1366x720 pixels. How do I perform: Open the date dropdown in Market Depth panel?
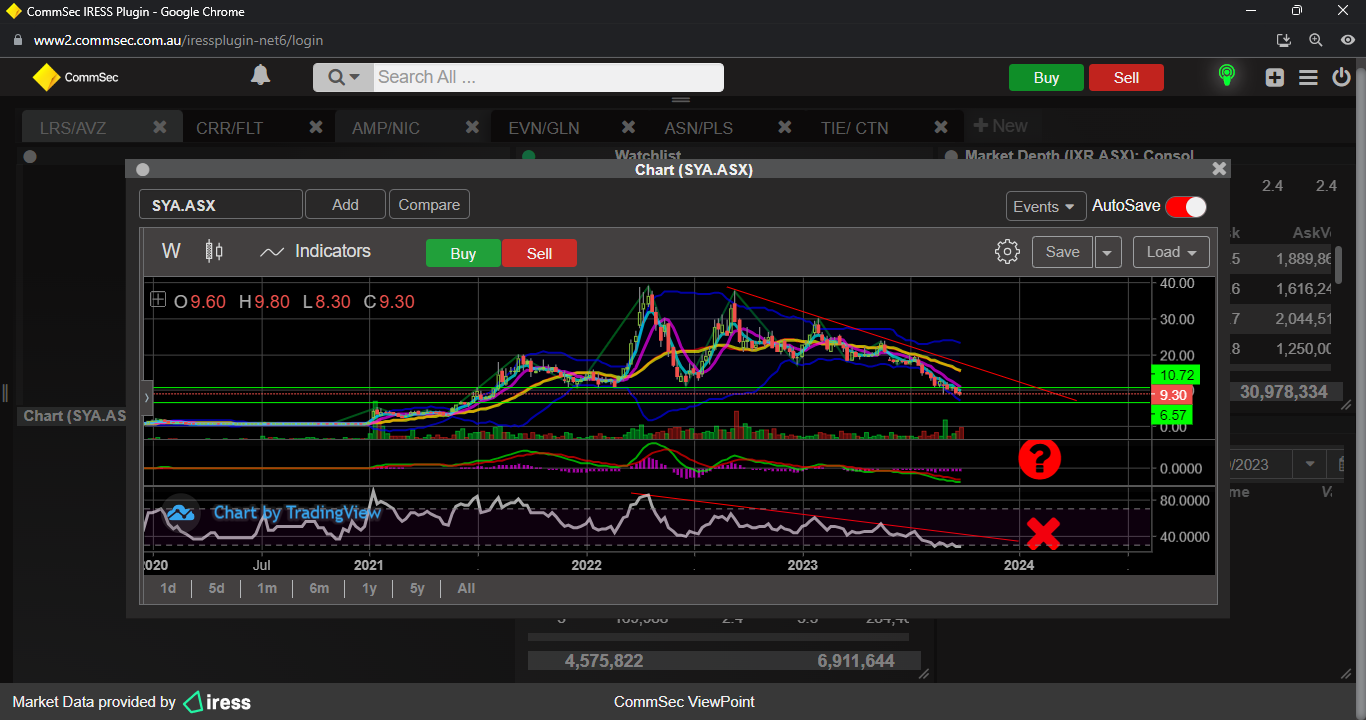coord(1309,464)
